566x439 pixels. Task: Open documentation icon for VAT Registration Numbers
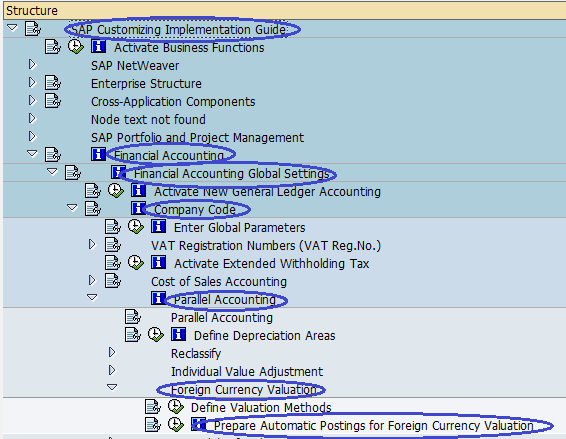click(113, 244)
